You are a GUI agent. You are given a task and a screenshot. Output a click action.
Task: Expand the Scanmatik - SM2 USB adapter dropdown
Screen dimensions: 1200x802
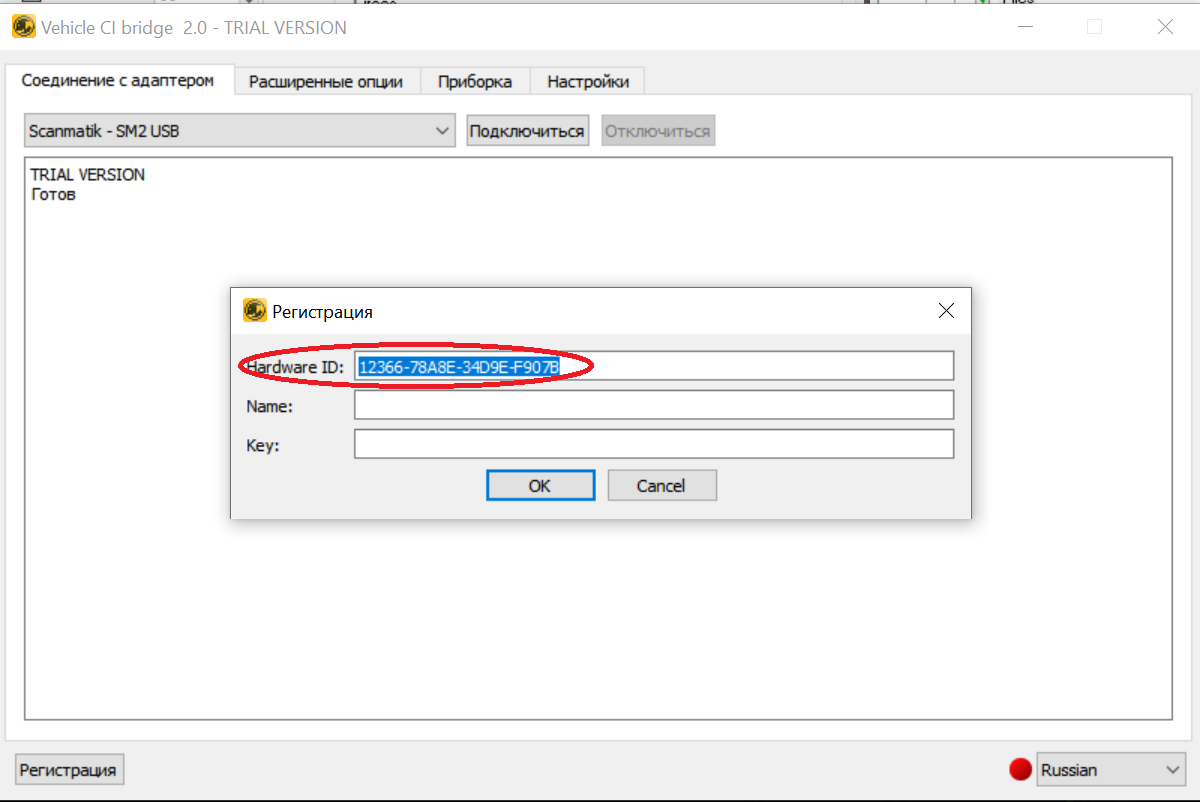(x=240, y=131)
